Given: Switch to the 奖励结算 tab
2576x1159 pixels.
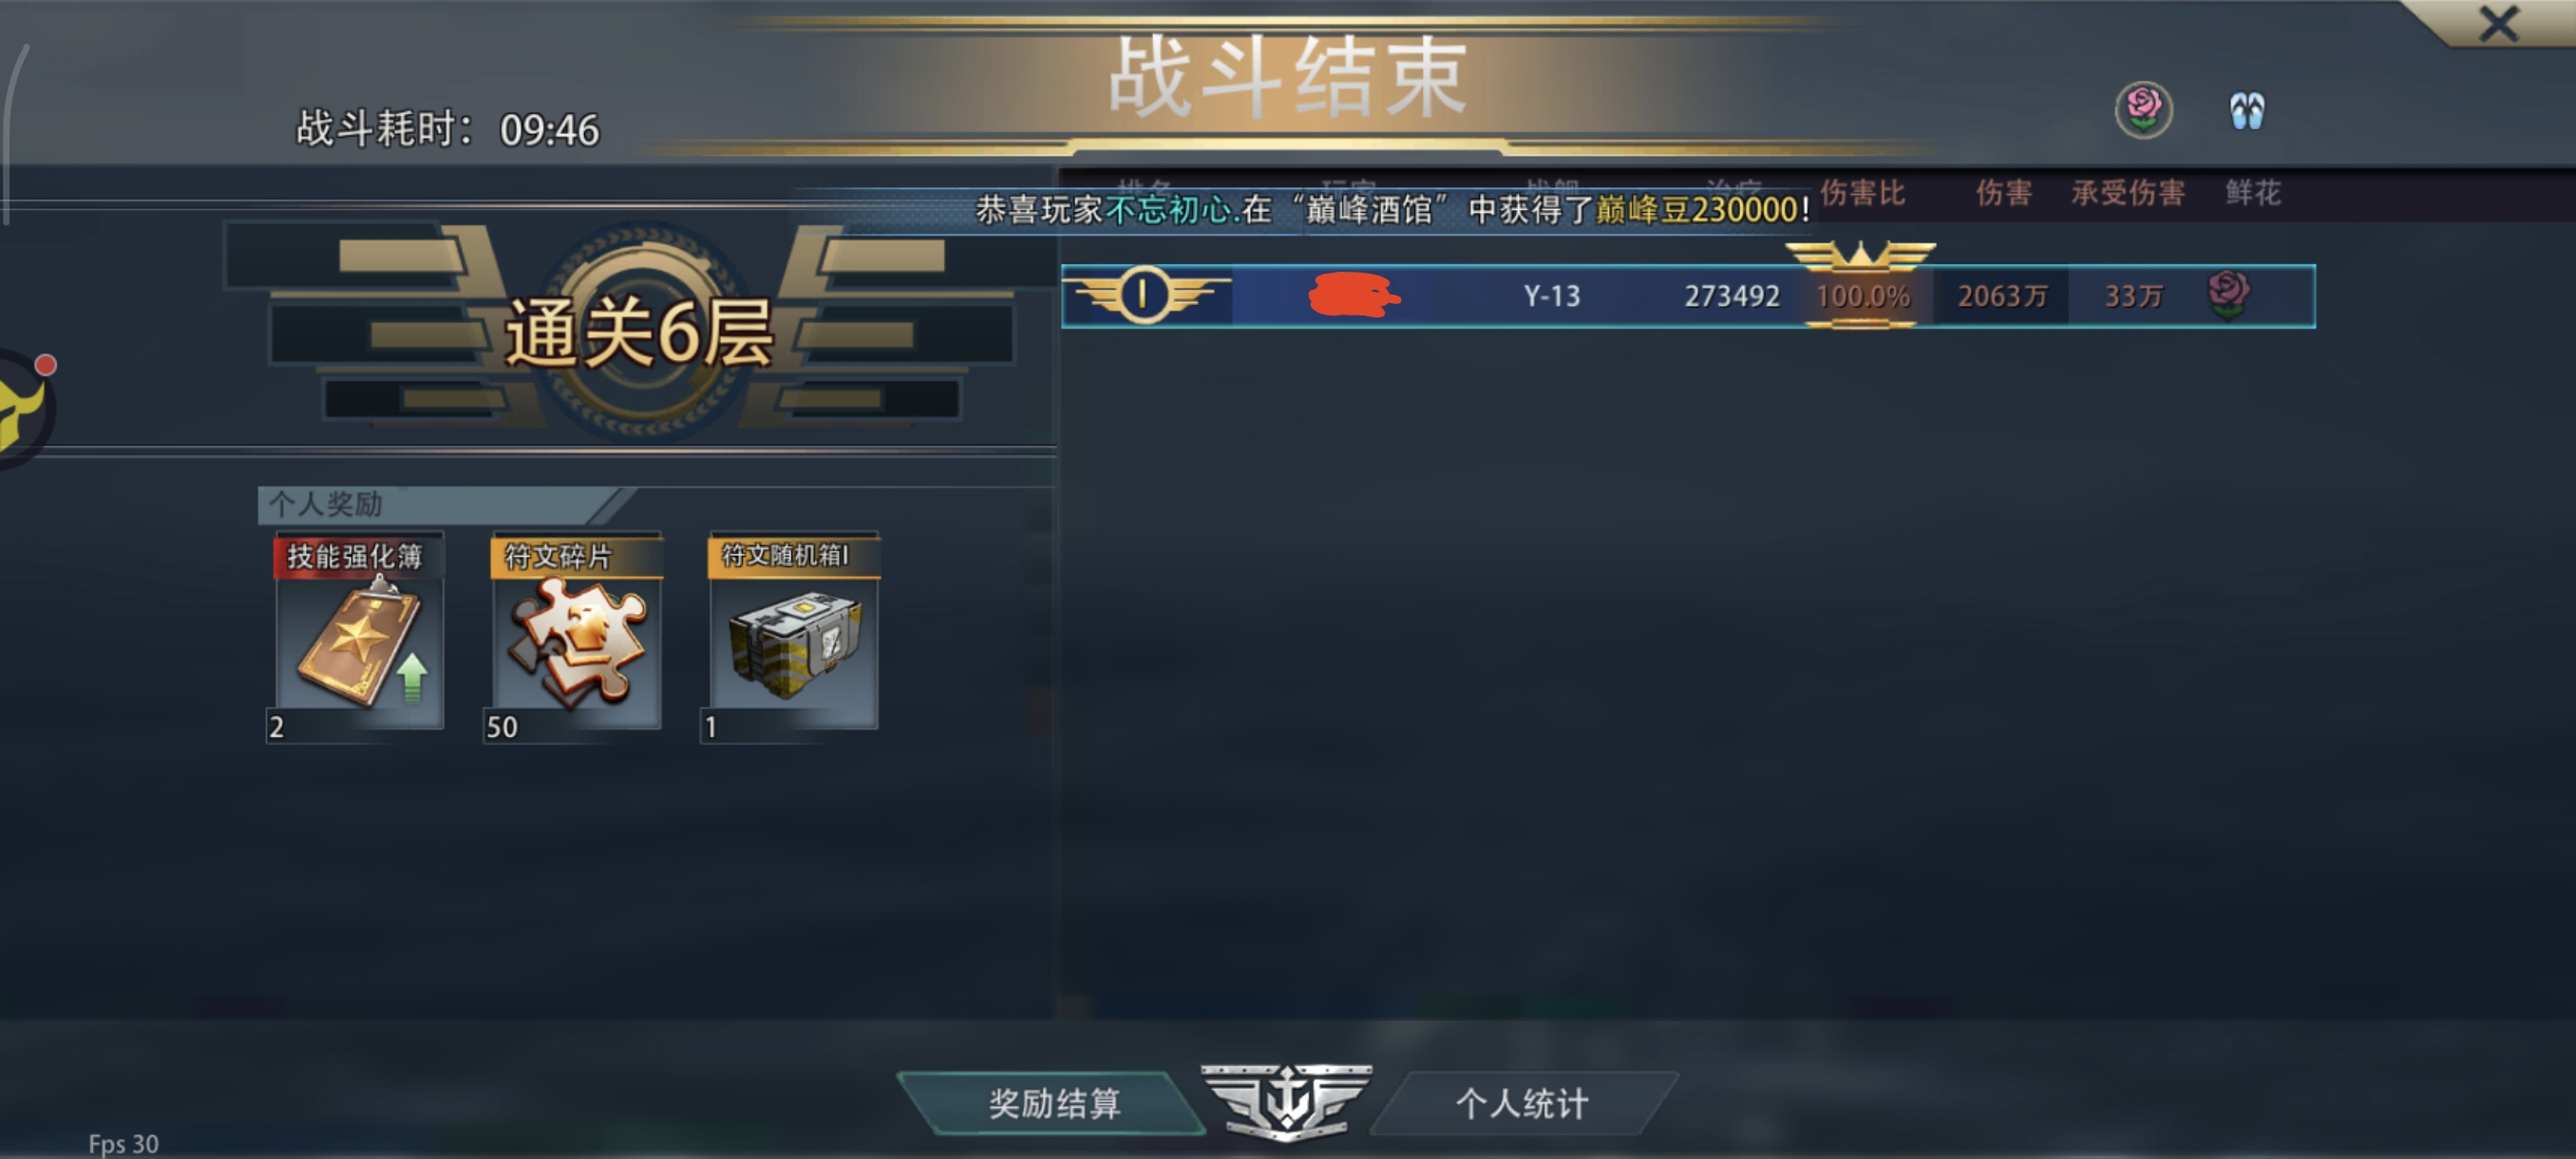Looking at the screenshot, I should 1052,1103.
